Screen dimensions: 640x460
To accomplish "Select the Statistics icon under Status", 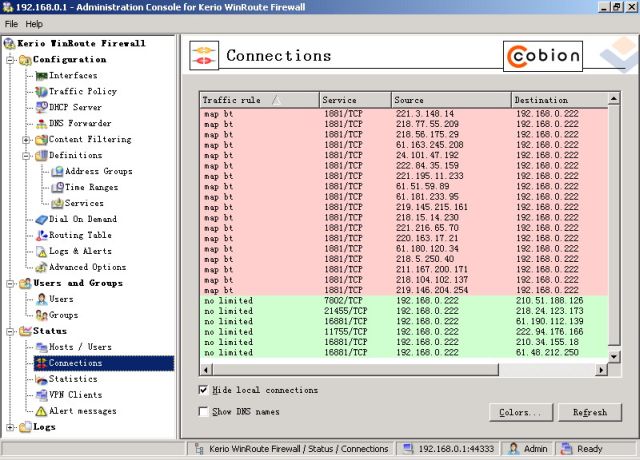I will [x=41, y=379].
